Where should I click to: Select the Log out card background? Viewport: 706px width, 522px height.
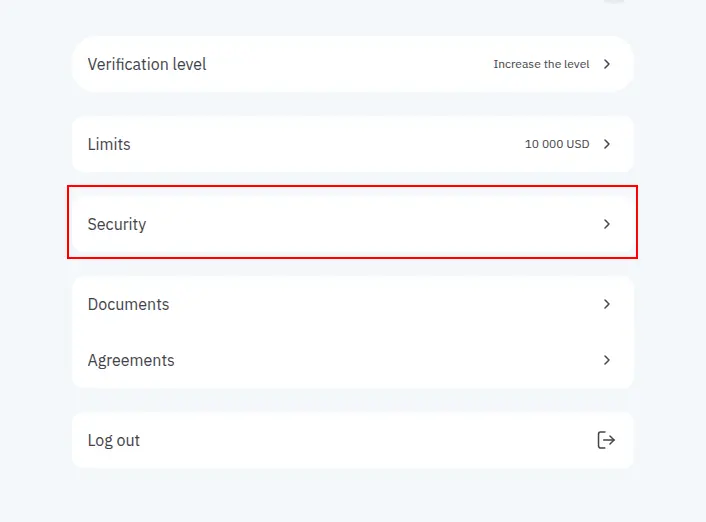coord(353,440)
